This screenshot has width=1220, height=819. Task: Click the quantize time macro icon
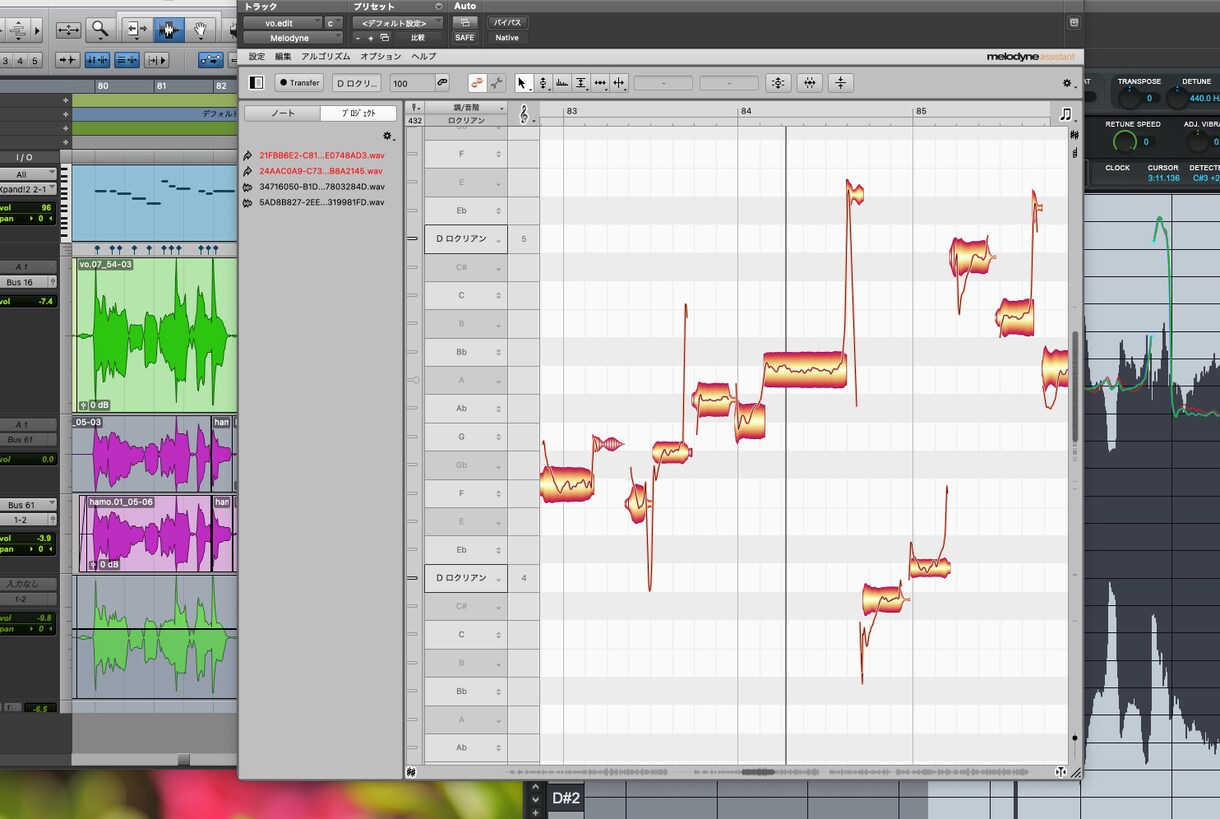[810, 83]
